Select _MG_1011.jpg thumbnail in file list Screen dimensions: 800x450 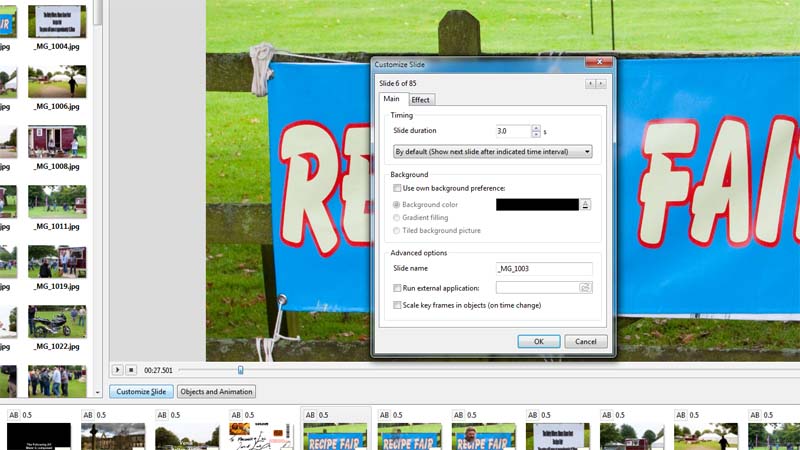(57, 202)
